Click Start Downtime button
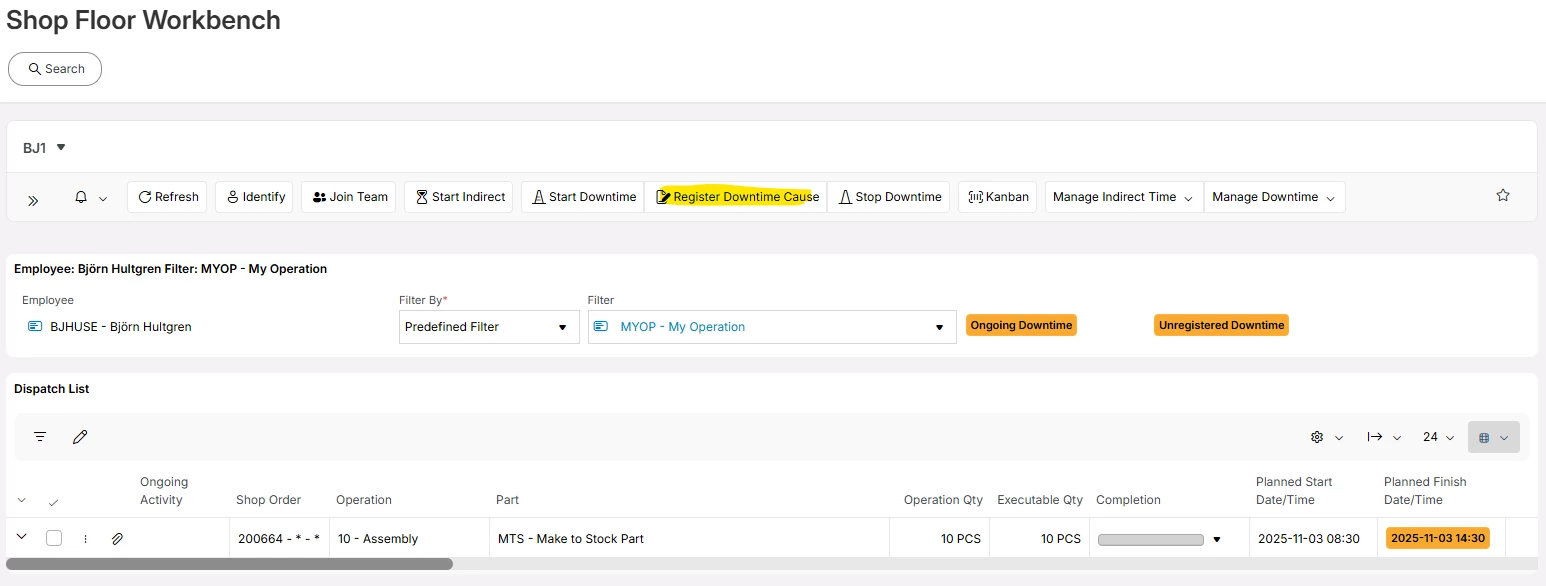This screenshot has height=586, width=1546. click(x=583, y=197)
